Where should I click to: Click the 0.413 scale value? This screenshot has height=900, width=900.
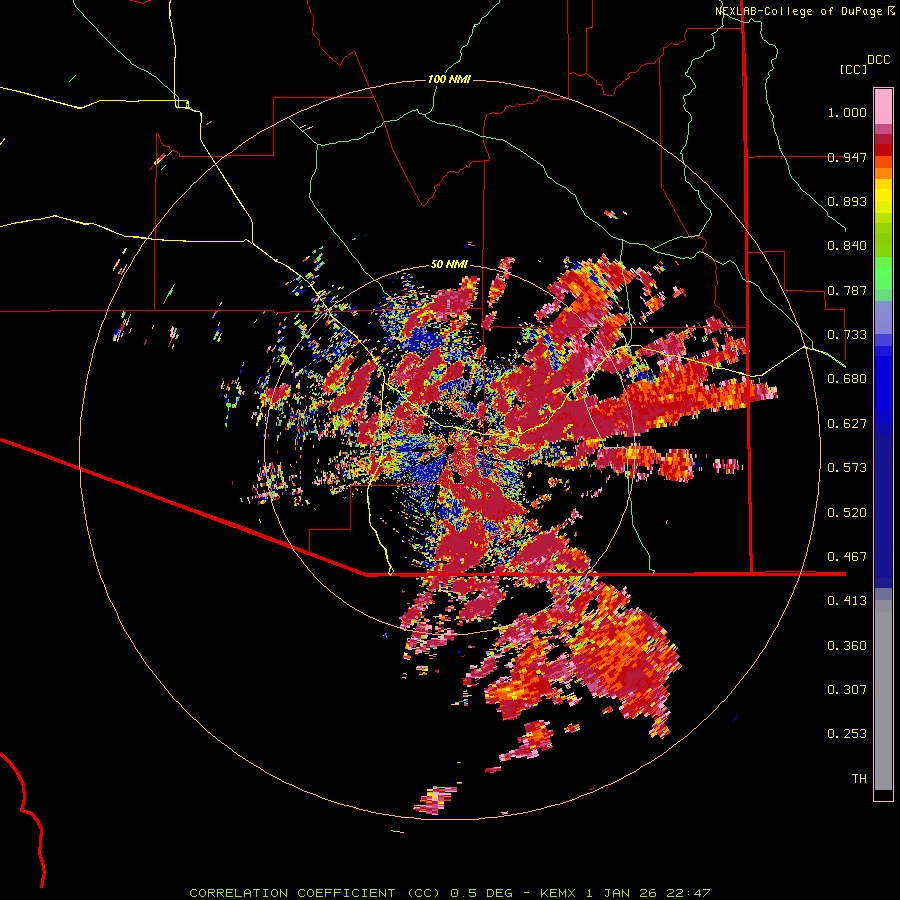847,601
